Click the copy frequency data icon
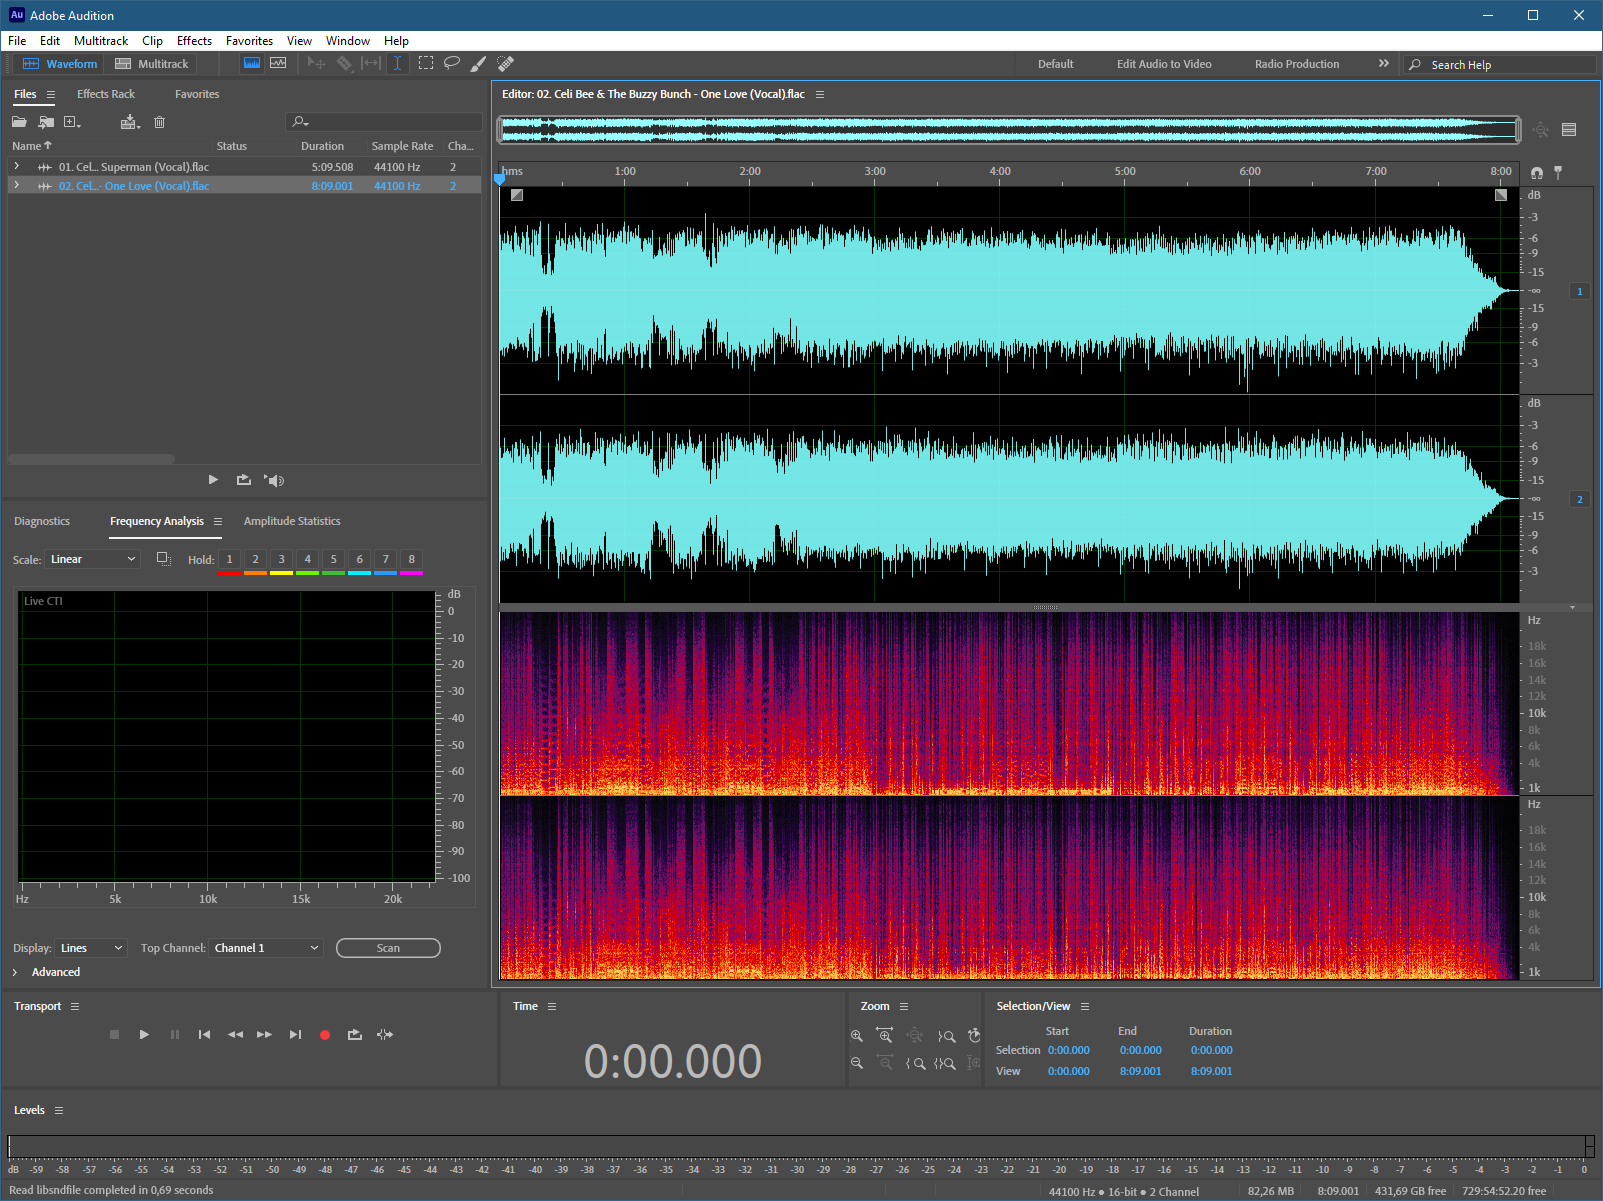 [164, 559]
